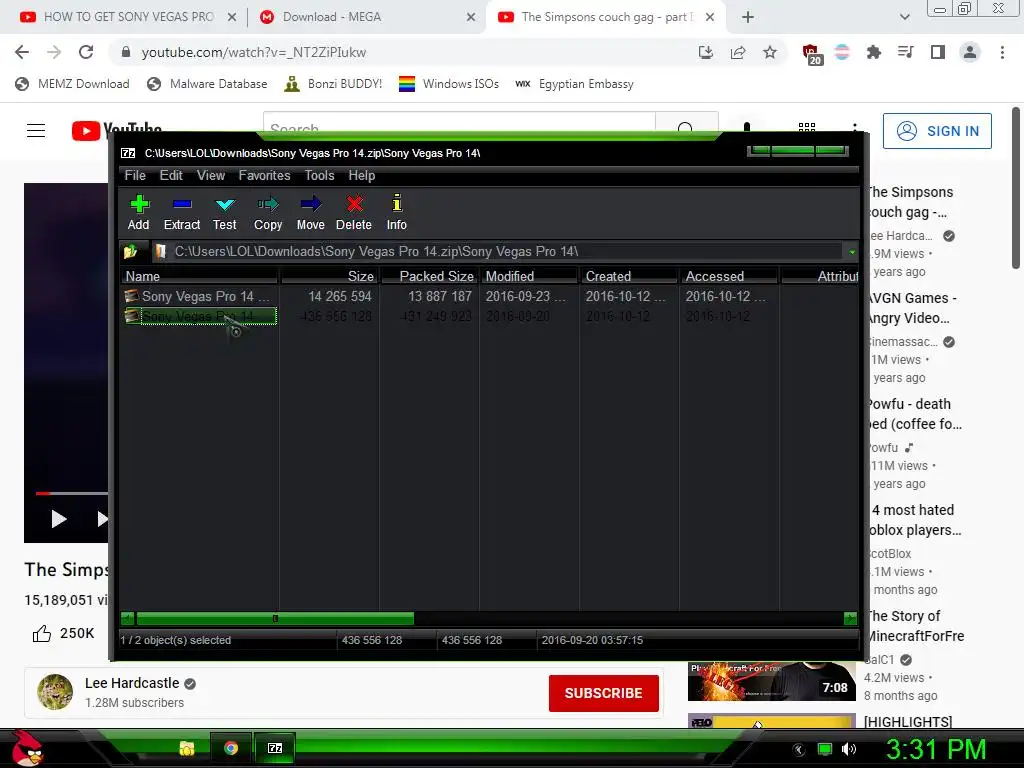Open the Chrome three-dot menu
This screenshot has height=768, width=1024.
click(x=1002, y=52)
